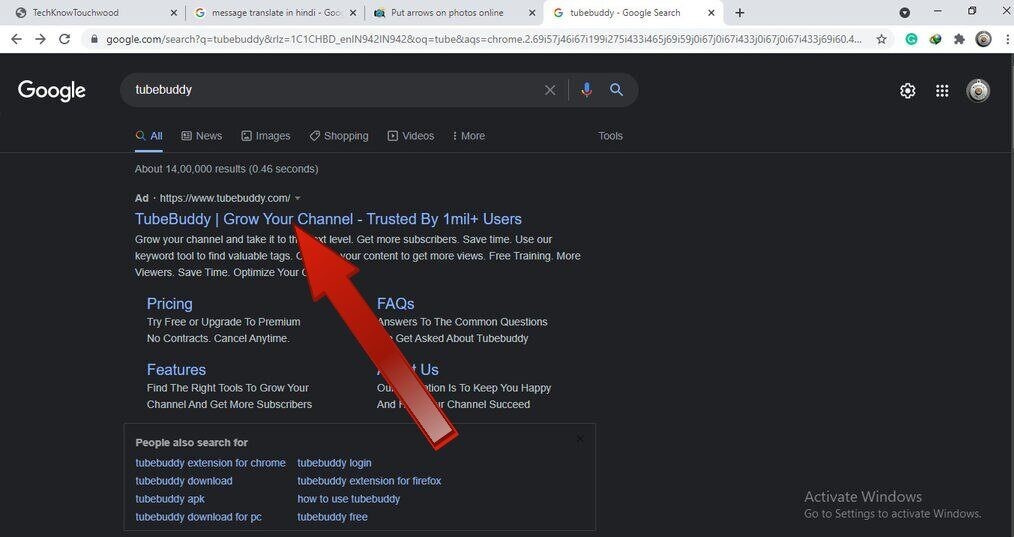Click tubebuddy download suggestion

click(184, 481)
